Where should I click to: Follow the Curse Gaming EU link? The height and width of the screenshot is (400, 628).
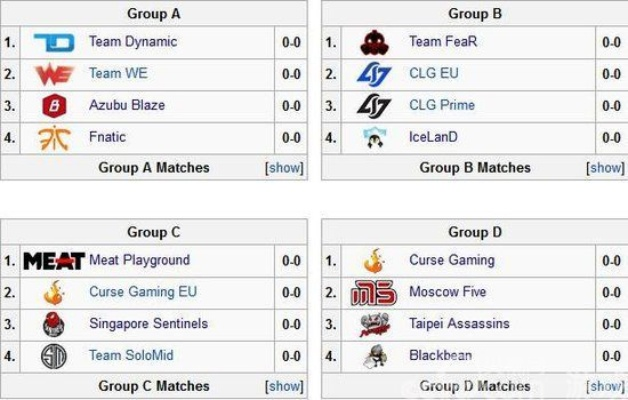[x=143, y=292]
